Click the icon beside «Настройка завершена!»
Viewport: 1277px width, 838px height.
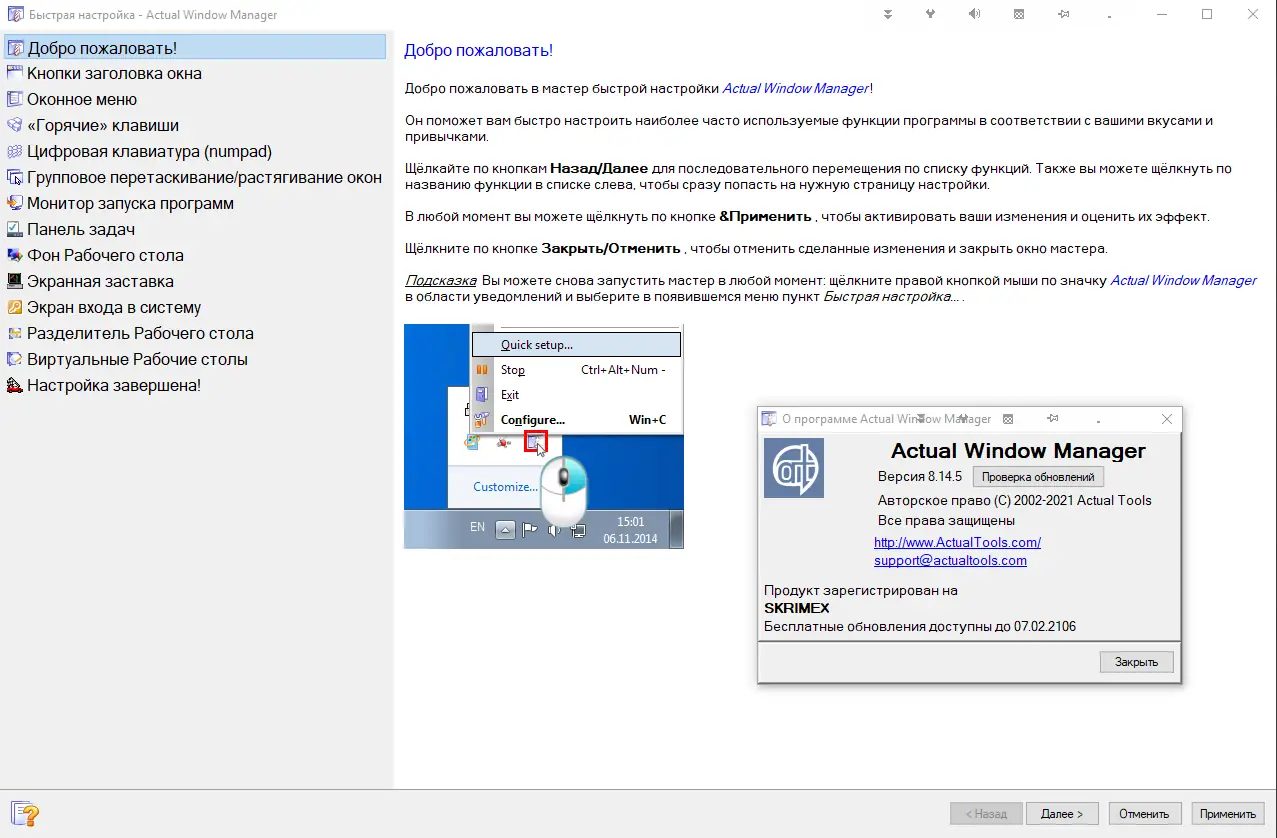(x=14, y=385)
